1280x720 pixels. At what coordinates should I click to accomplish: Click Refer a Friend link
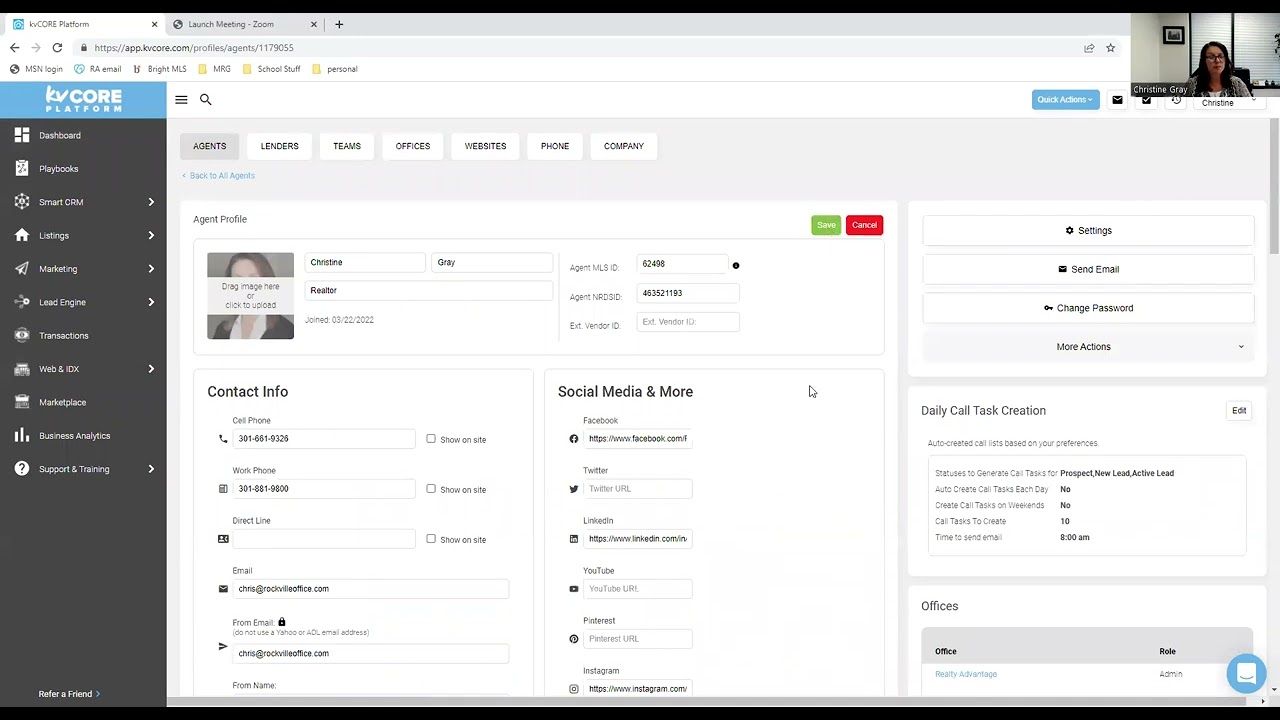[69, 694]
